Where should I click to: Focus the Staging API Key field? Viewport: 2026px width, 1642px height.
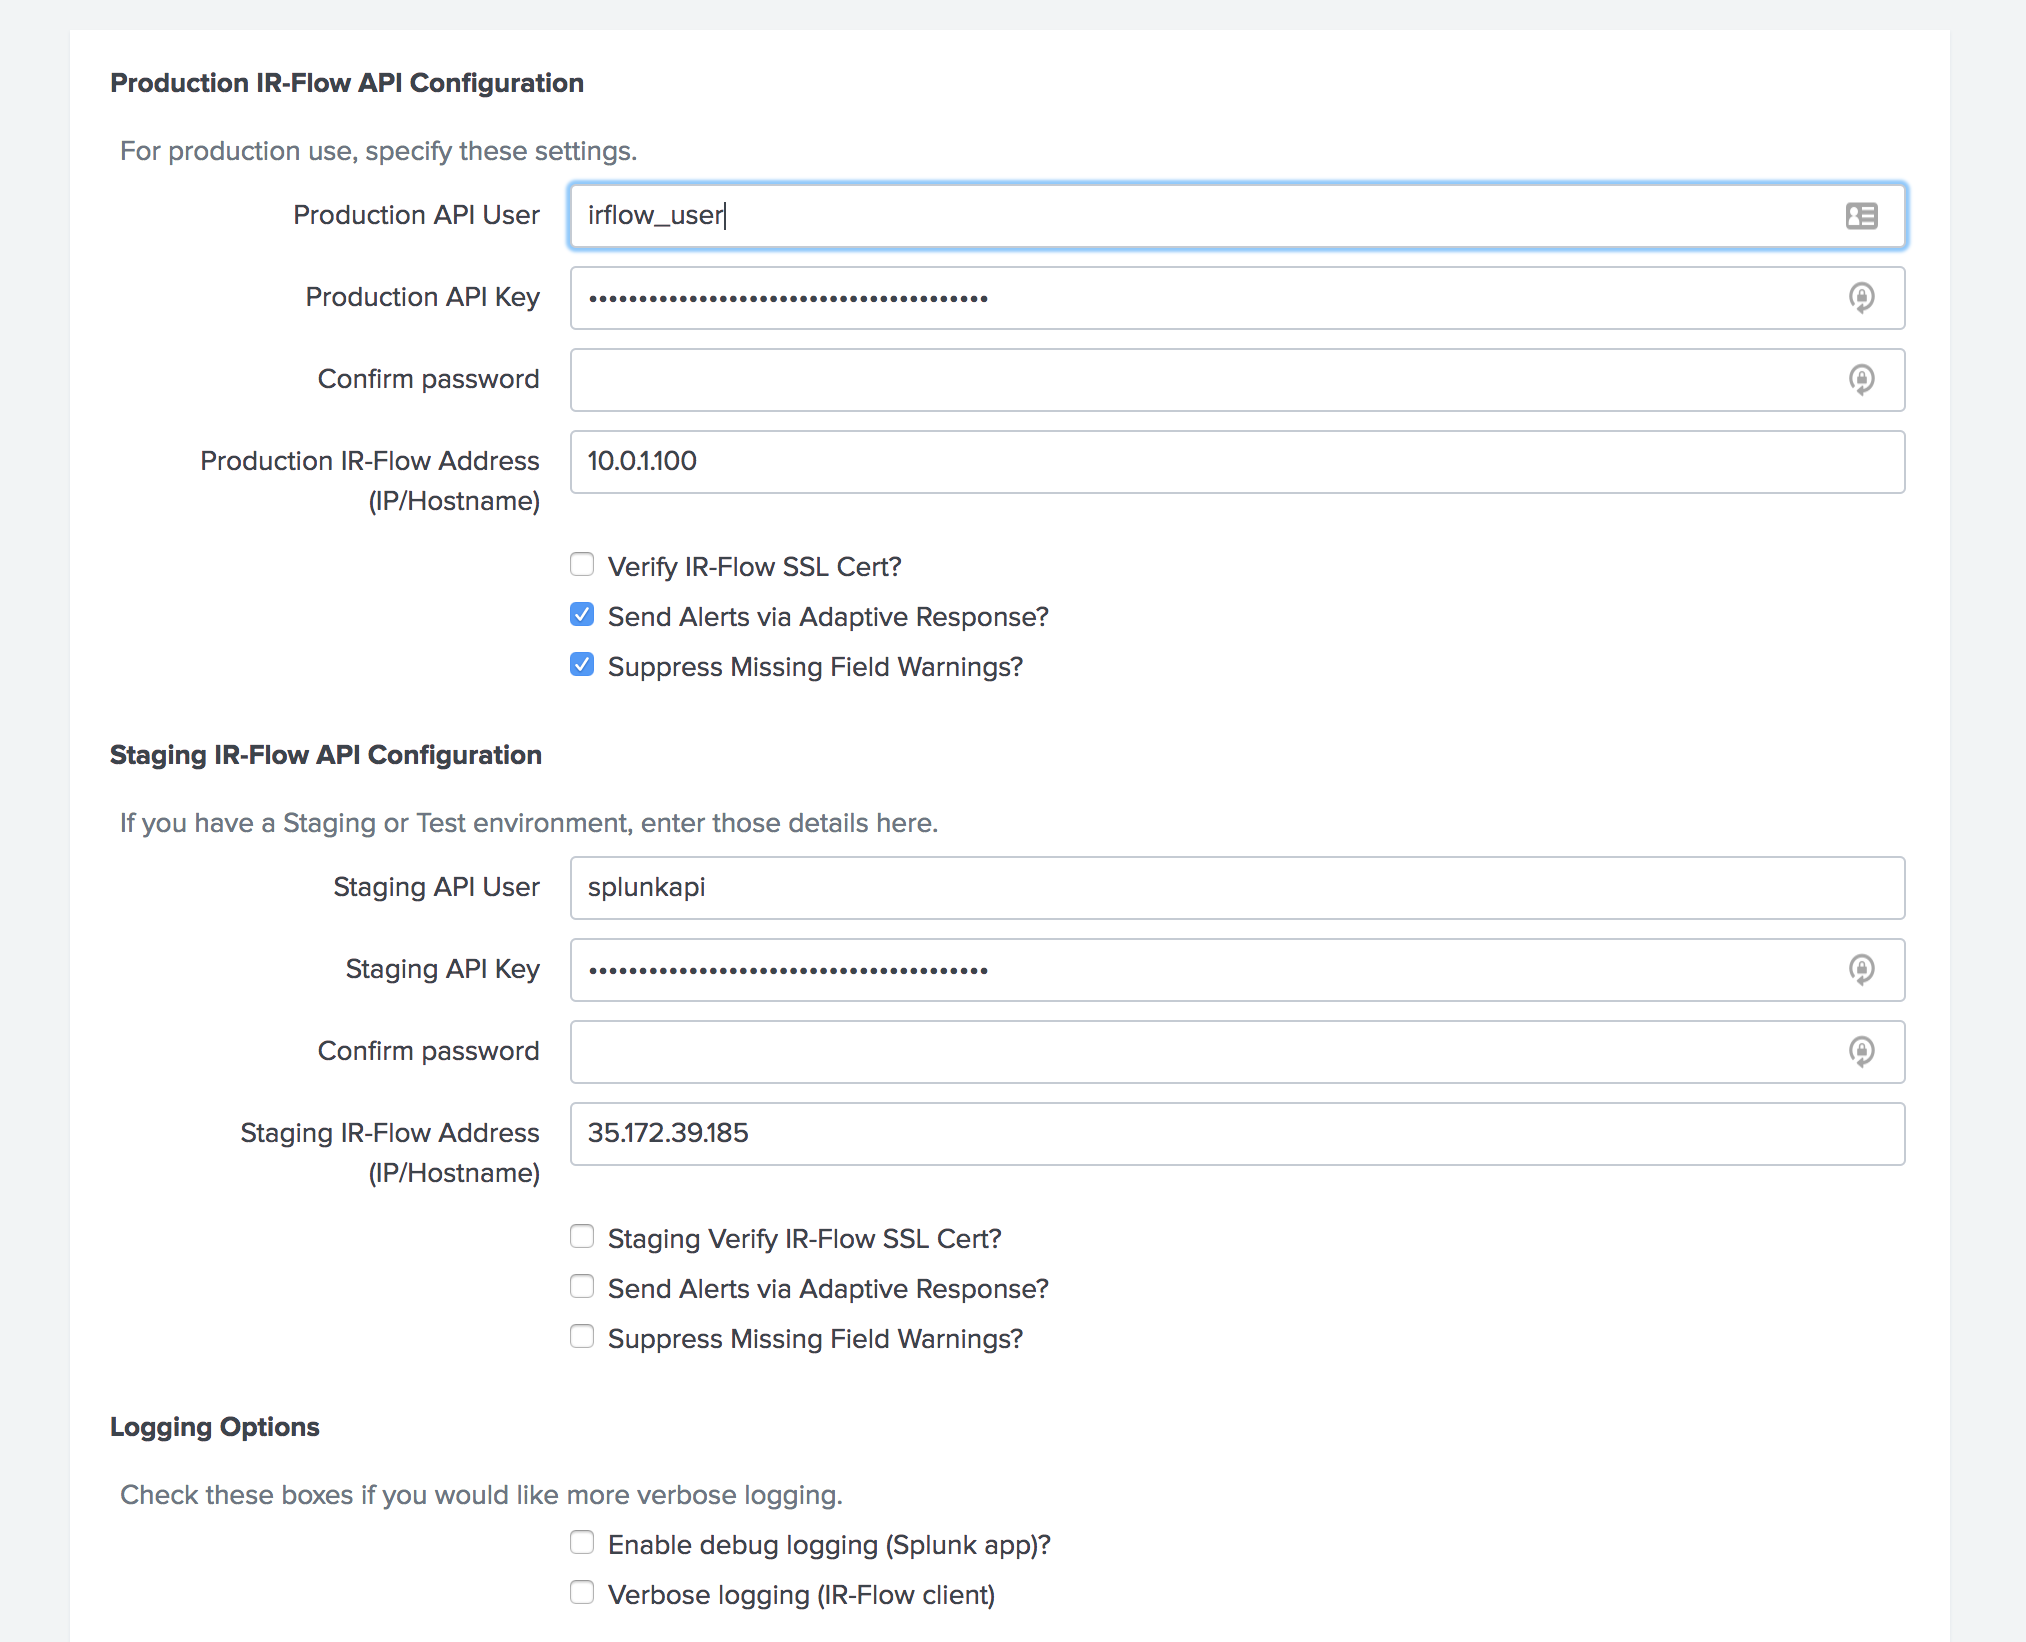[x=1200, y=970]
